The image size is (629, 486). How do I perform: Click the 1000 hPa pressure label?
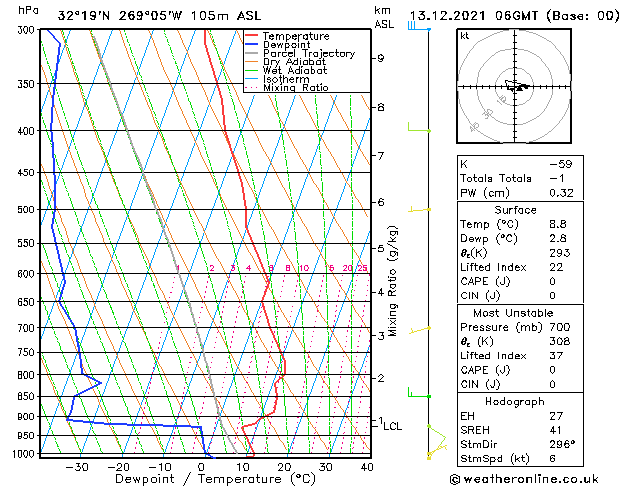[26, 454]
